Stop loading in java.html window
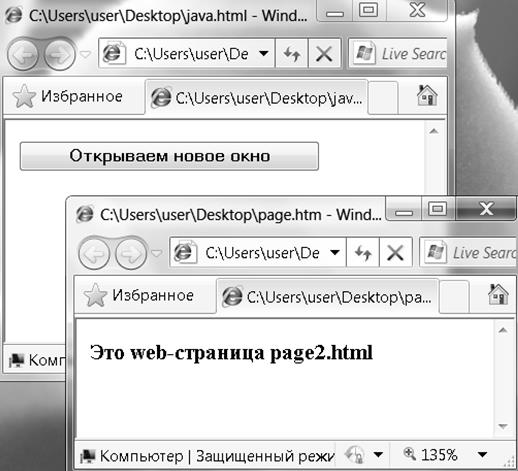The image size is (518, 471). [x=324, y=54]
